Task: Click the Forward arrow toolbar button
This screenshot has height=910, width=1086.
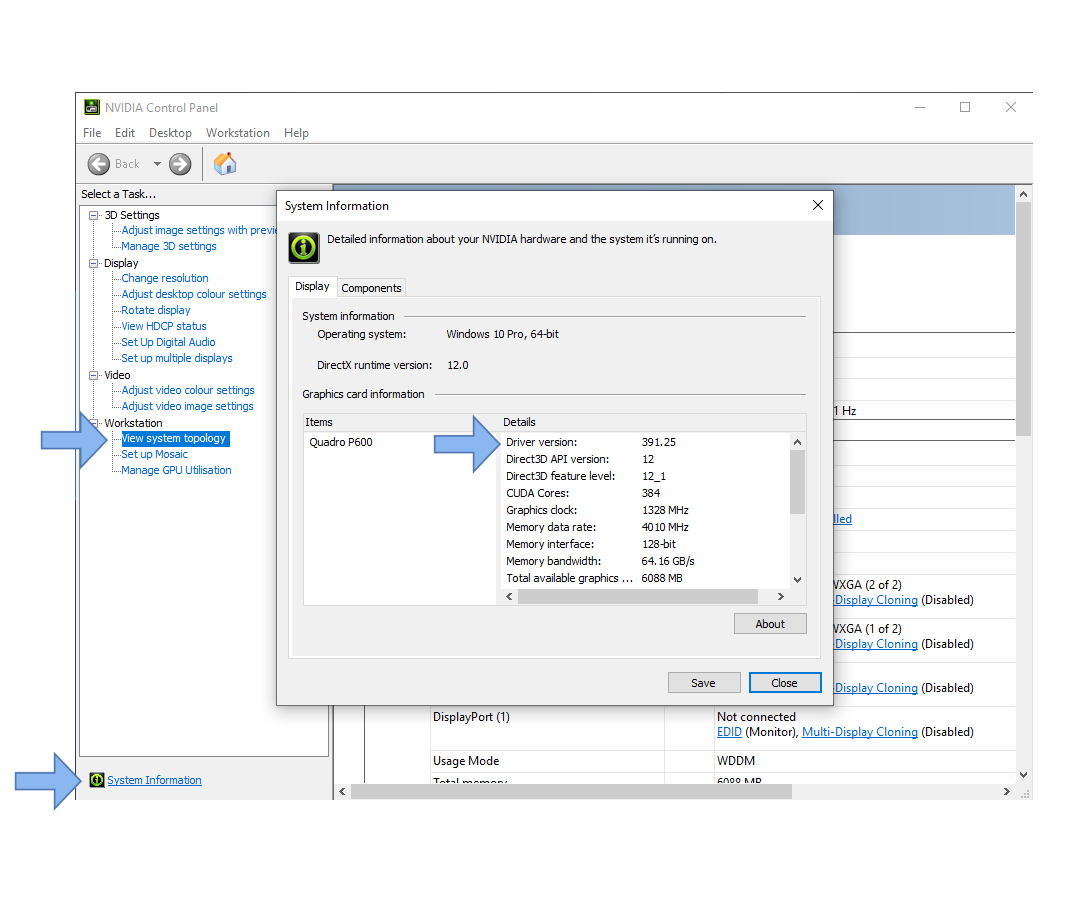Action: [180, 164]
